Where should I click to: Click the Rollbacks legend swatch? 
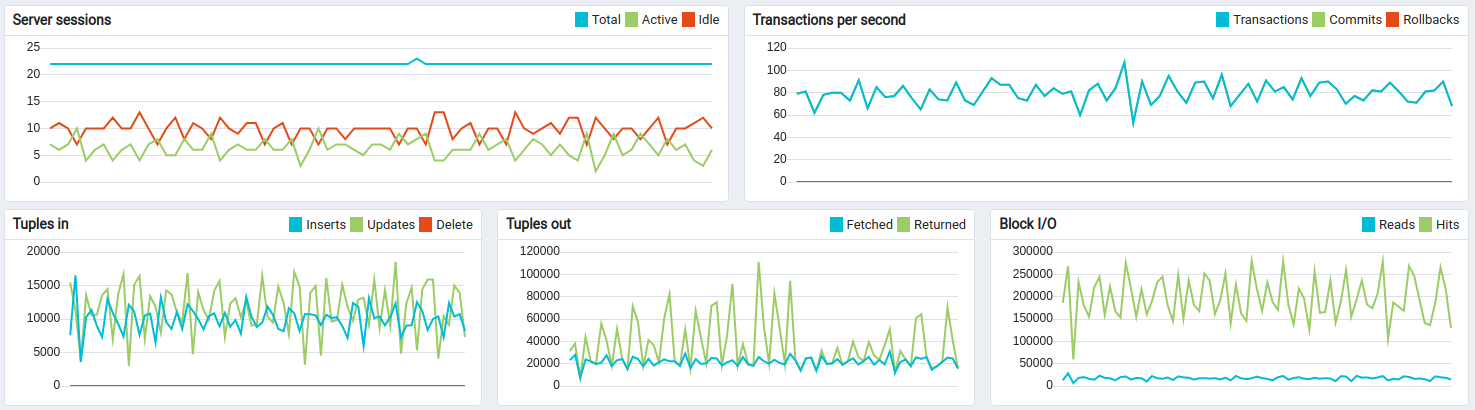tap(1392, 20)
